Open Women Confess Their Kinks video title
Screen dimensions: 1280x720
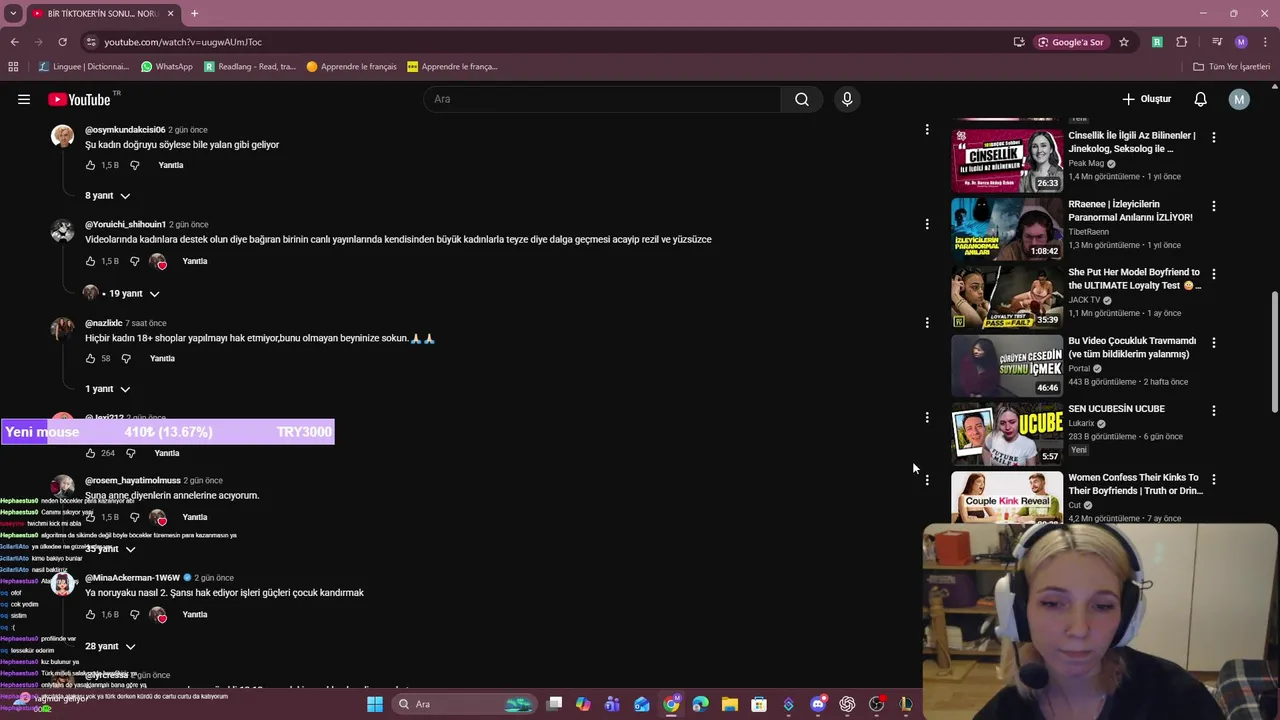tap(1135, 484)
